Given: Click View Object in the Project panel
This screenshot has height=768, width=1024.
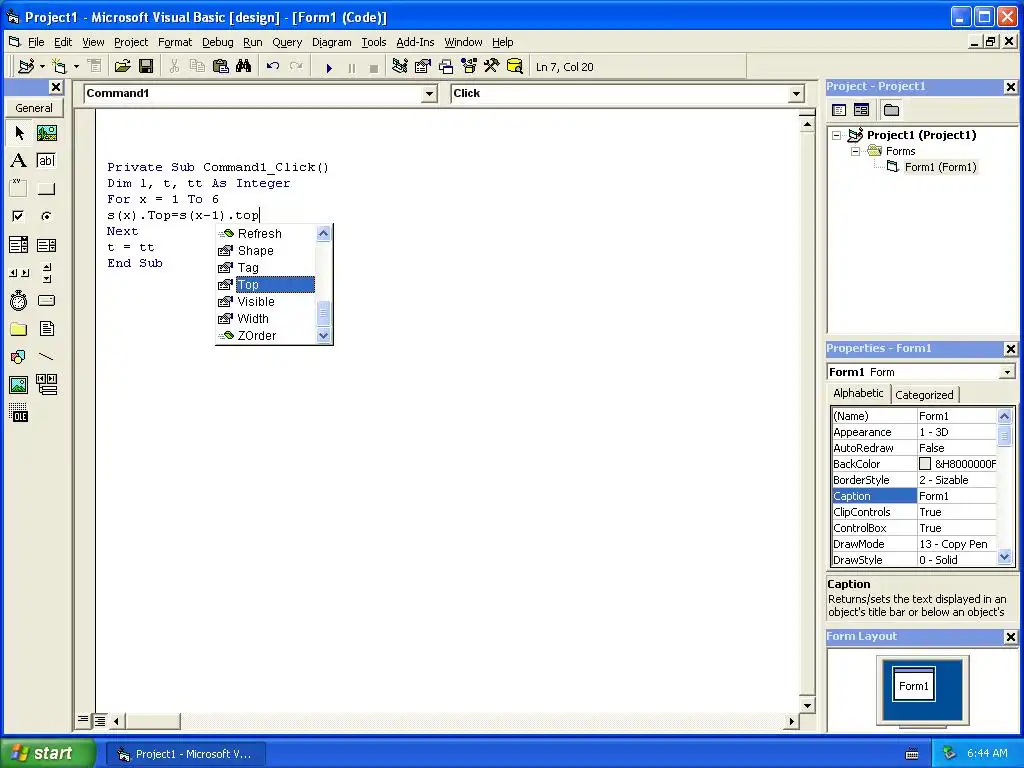Looking at the screenshot, I should click(x=861, y=110).
